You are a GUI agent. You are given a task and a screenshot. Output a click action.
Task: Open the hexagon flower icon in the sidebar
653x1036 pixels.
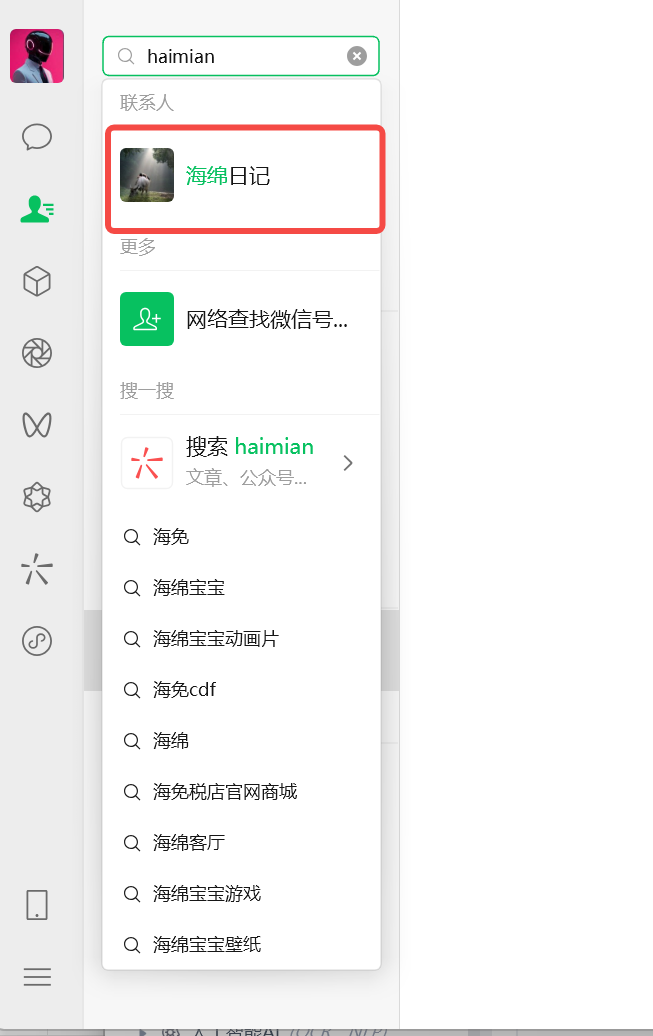click(37, 497)
